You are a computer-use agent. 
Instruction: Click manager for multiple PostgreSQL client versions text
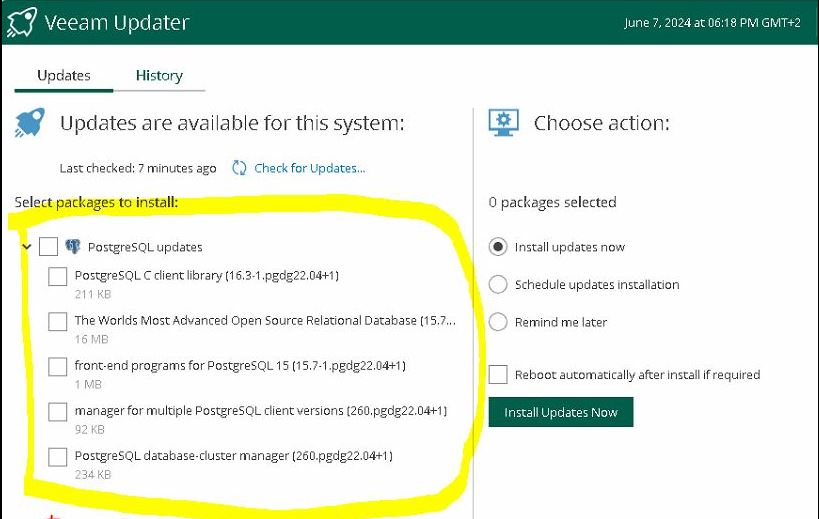[261, 410]
